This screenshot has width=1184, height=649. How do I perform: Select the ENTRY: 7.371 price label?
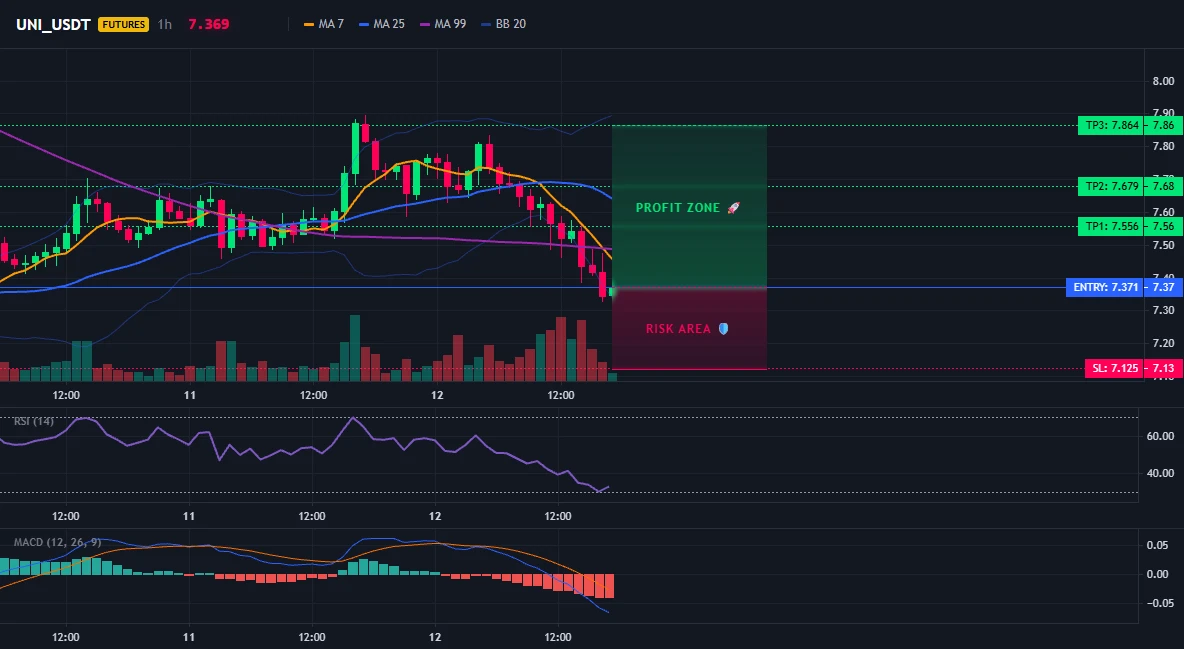click(x=1105, y=287)
